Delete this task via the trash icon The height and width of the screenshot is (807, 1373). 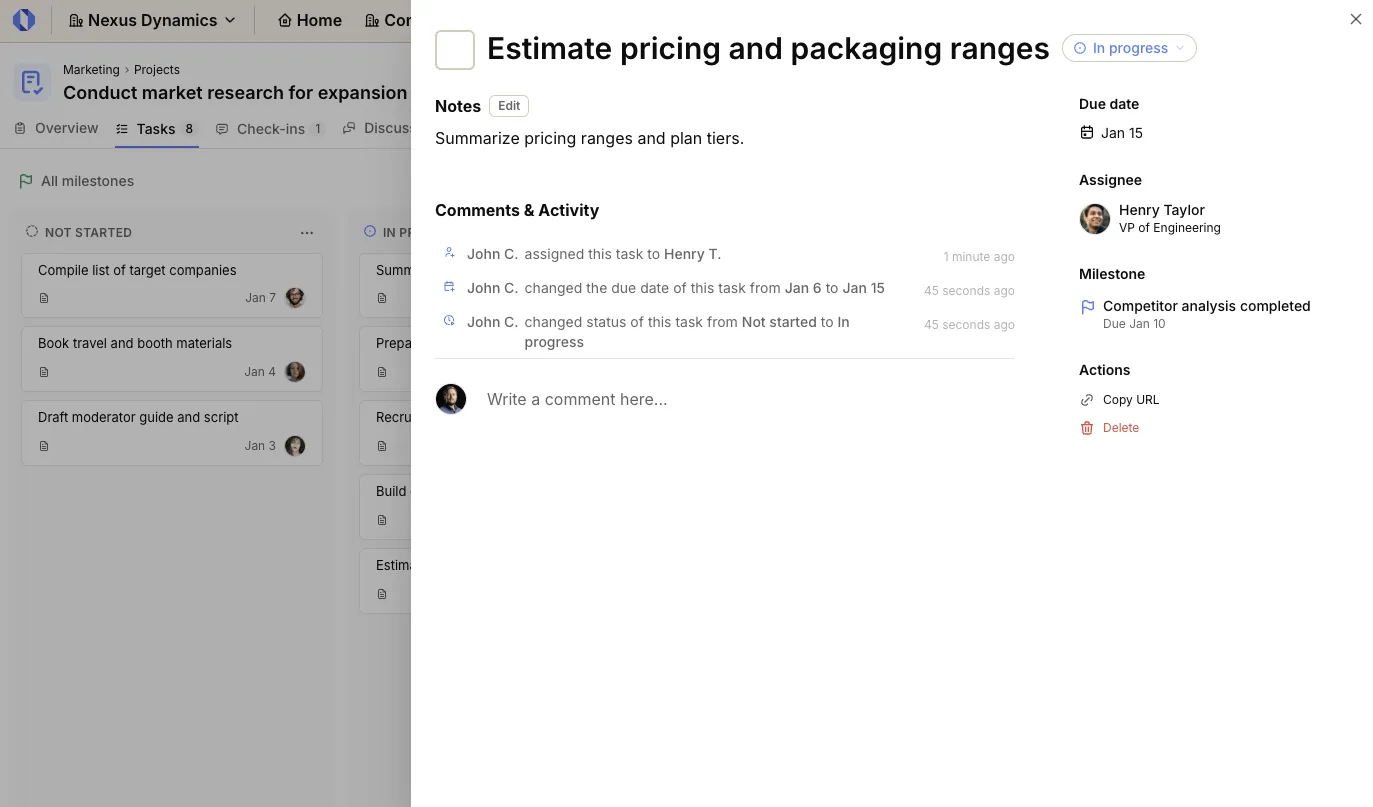1087,428
